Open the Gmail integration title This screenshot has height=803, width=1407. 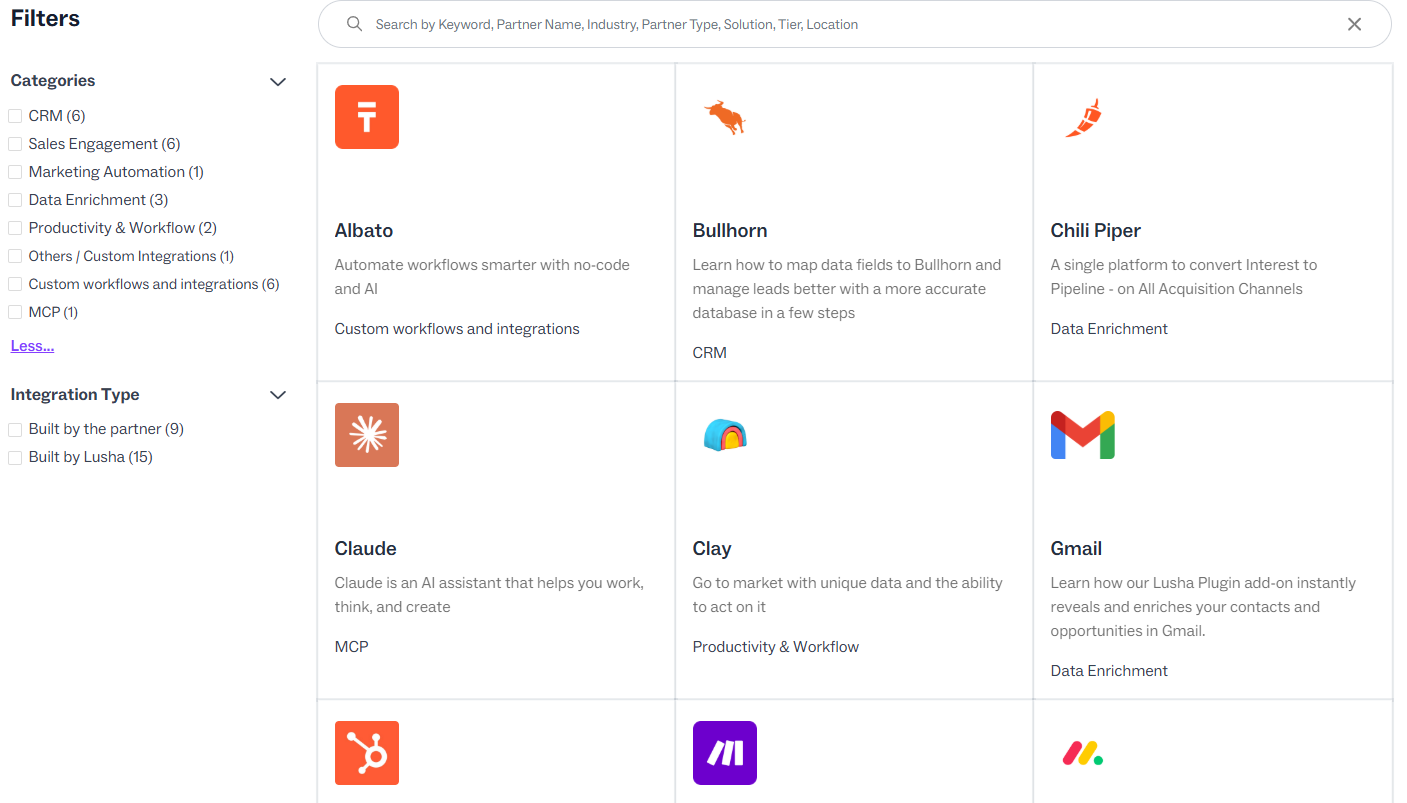[x=1076, y=548]
